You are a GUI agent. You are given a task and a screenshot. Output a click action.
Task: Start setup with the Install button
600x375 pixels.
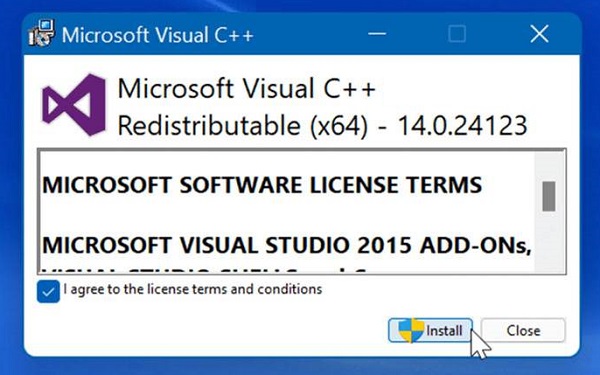click(430, 330)
